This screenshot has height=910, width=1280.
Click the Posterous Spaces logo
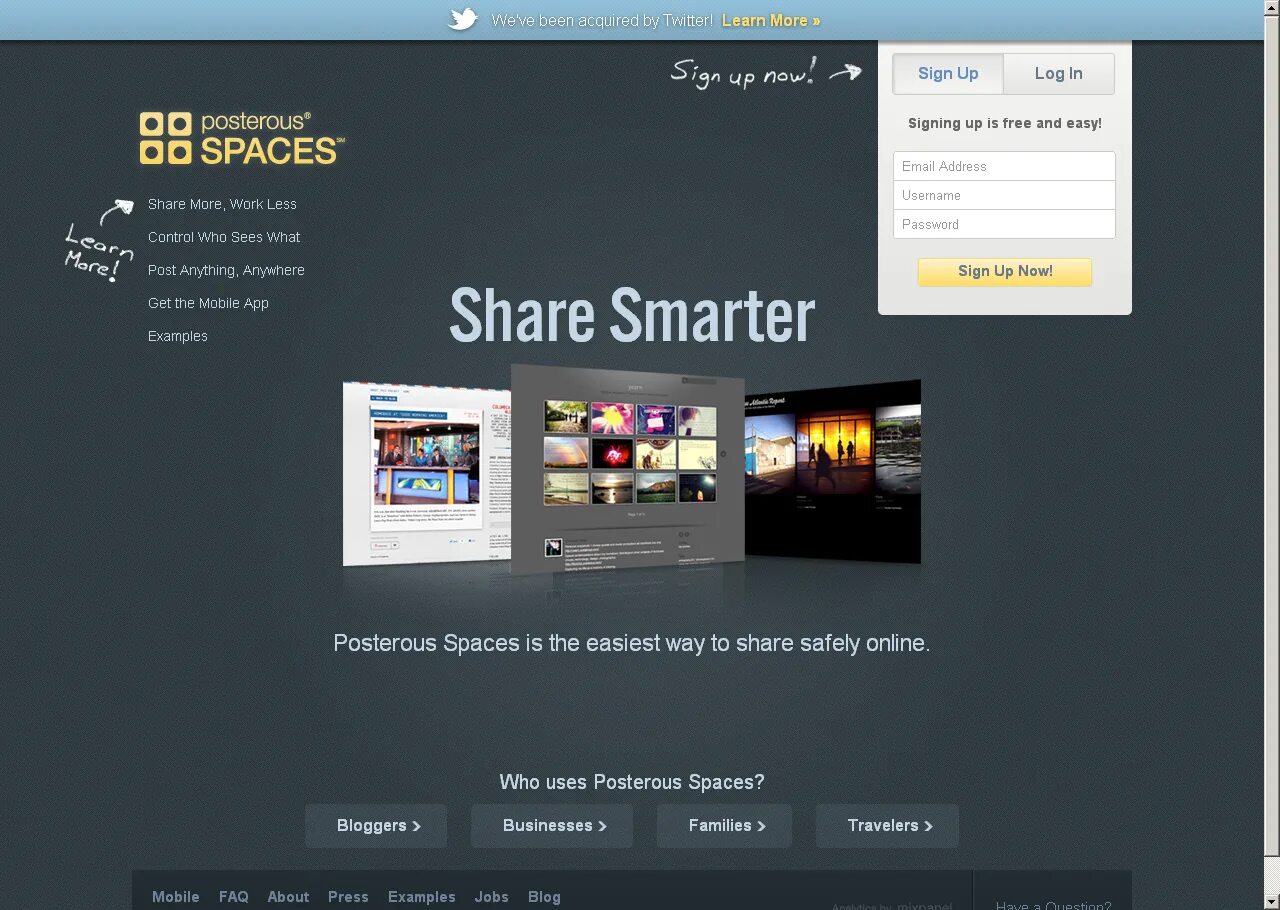point(242,138)
